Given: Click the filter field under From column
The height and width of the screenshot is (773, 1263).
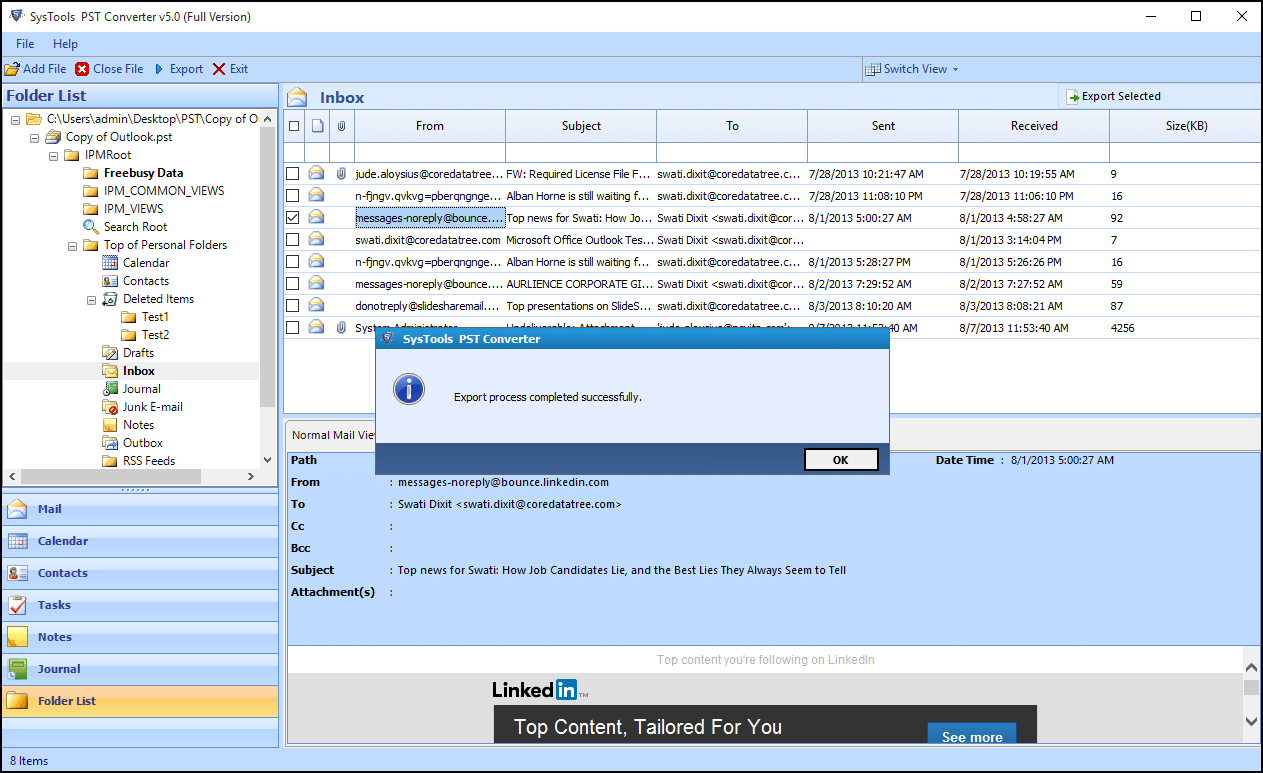Looking at the screenshot, I should point(430,152).
